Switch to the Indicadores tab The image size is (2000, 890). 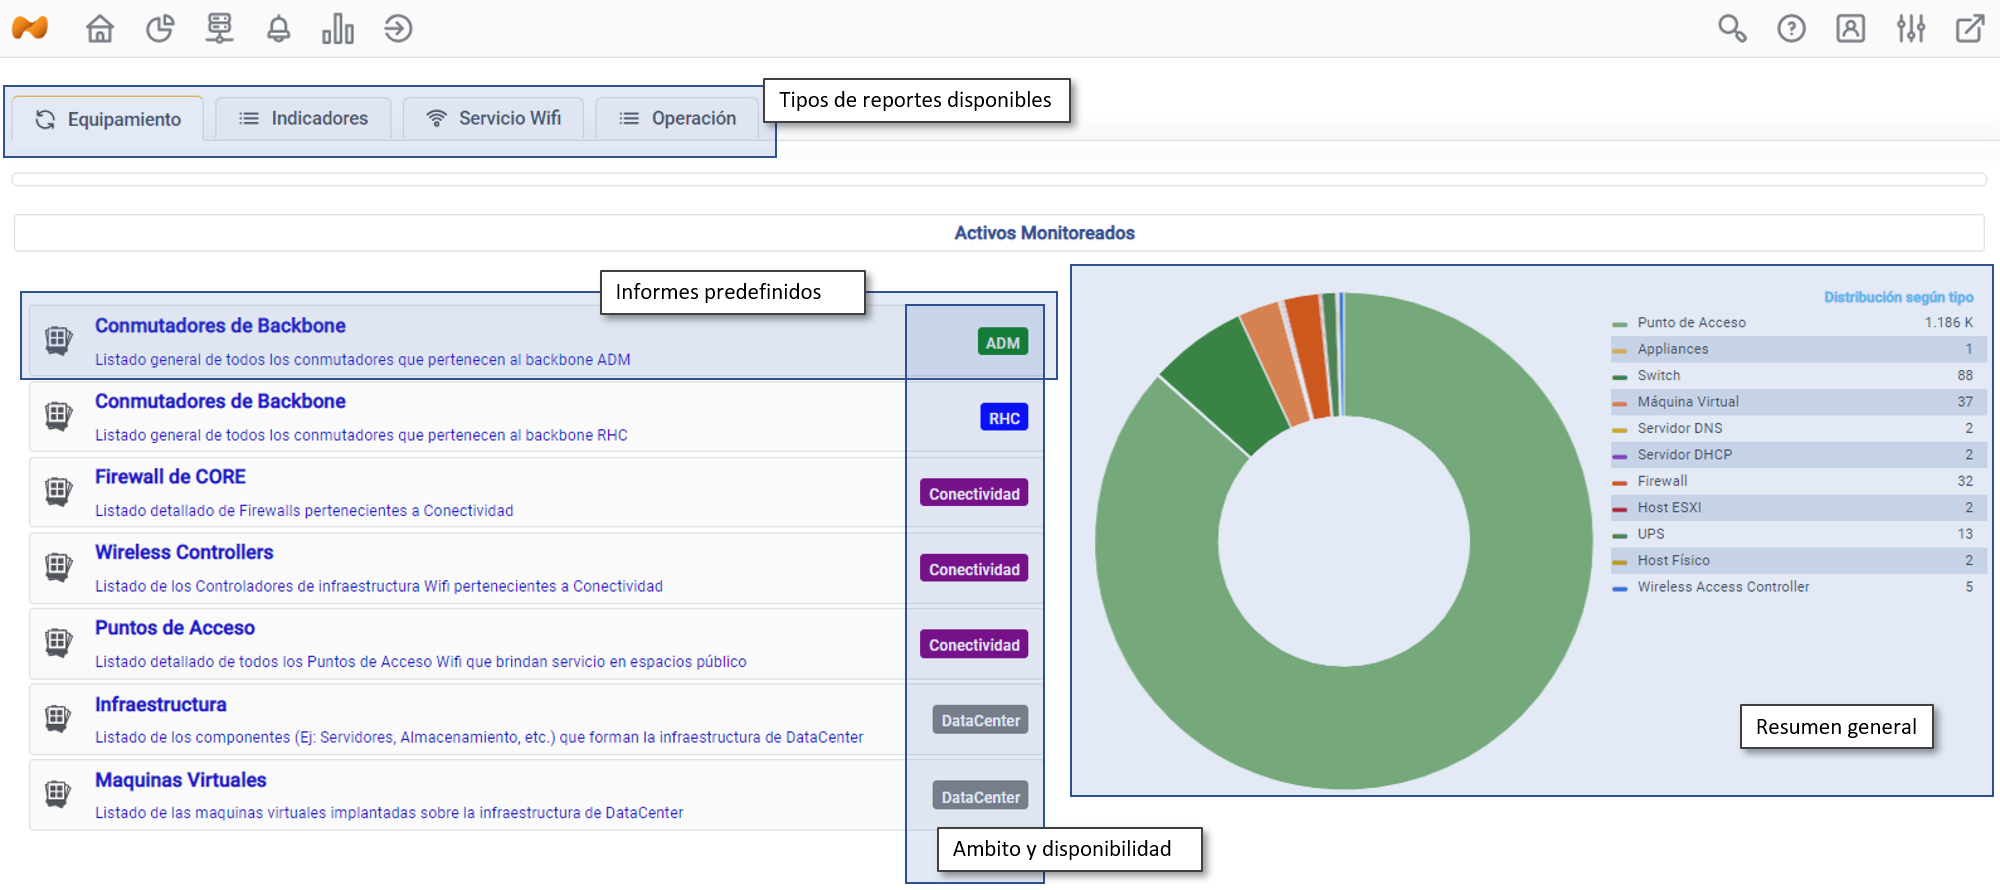tap(304, 119)
